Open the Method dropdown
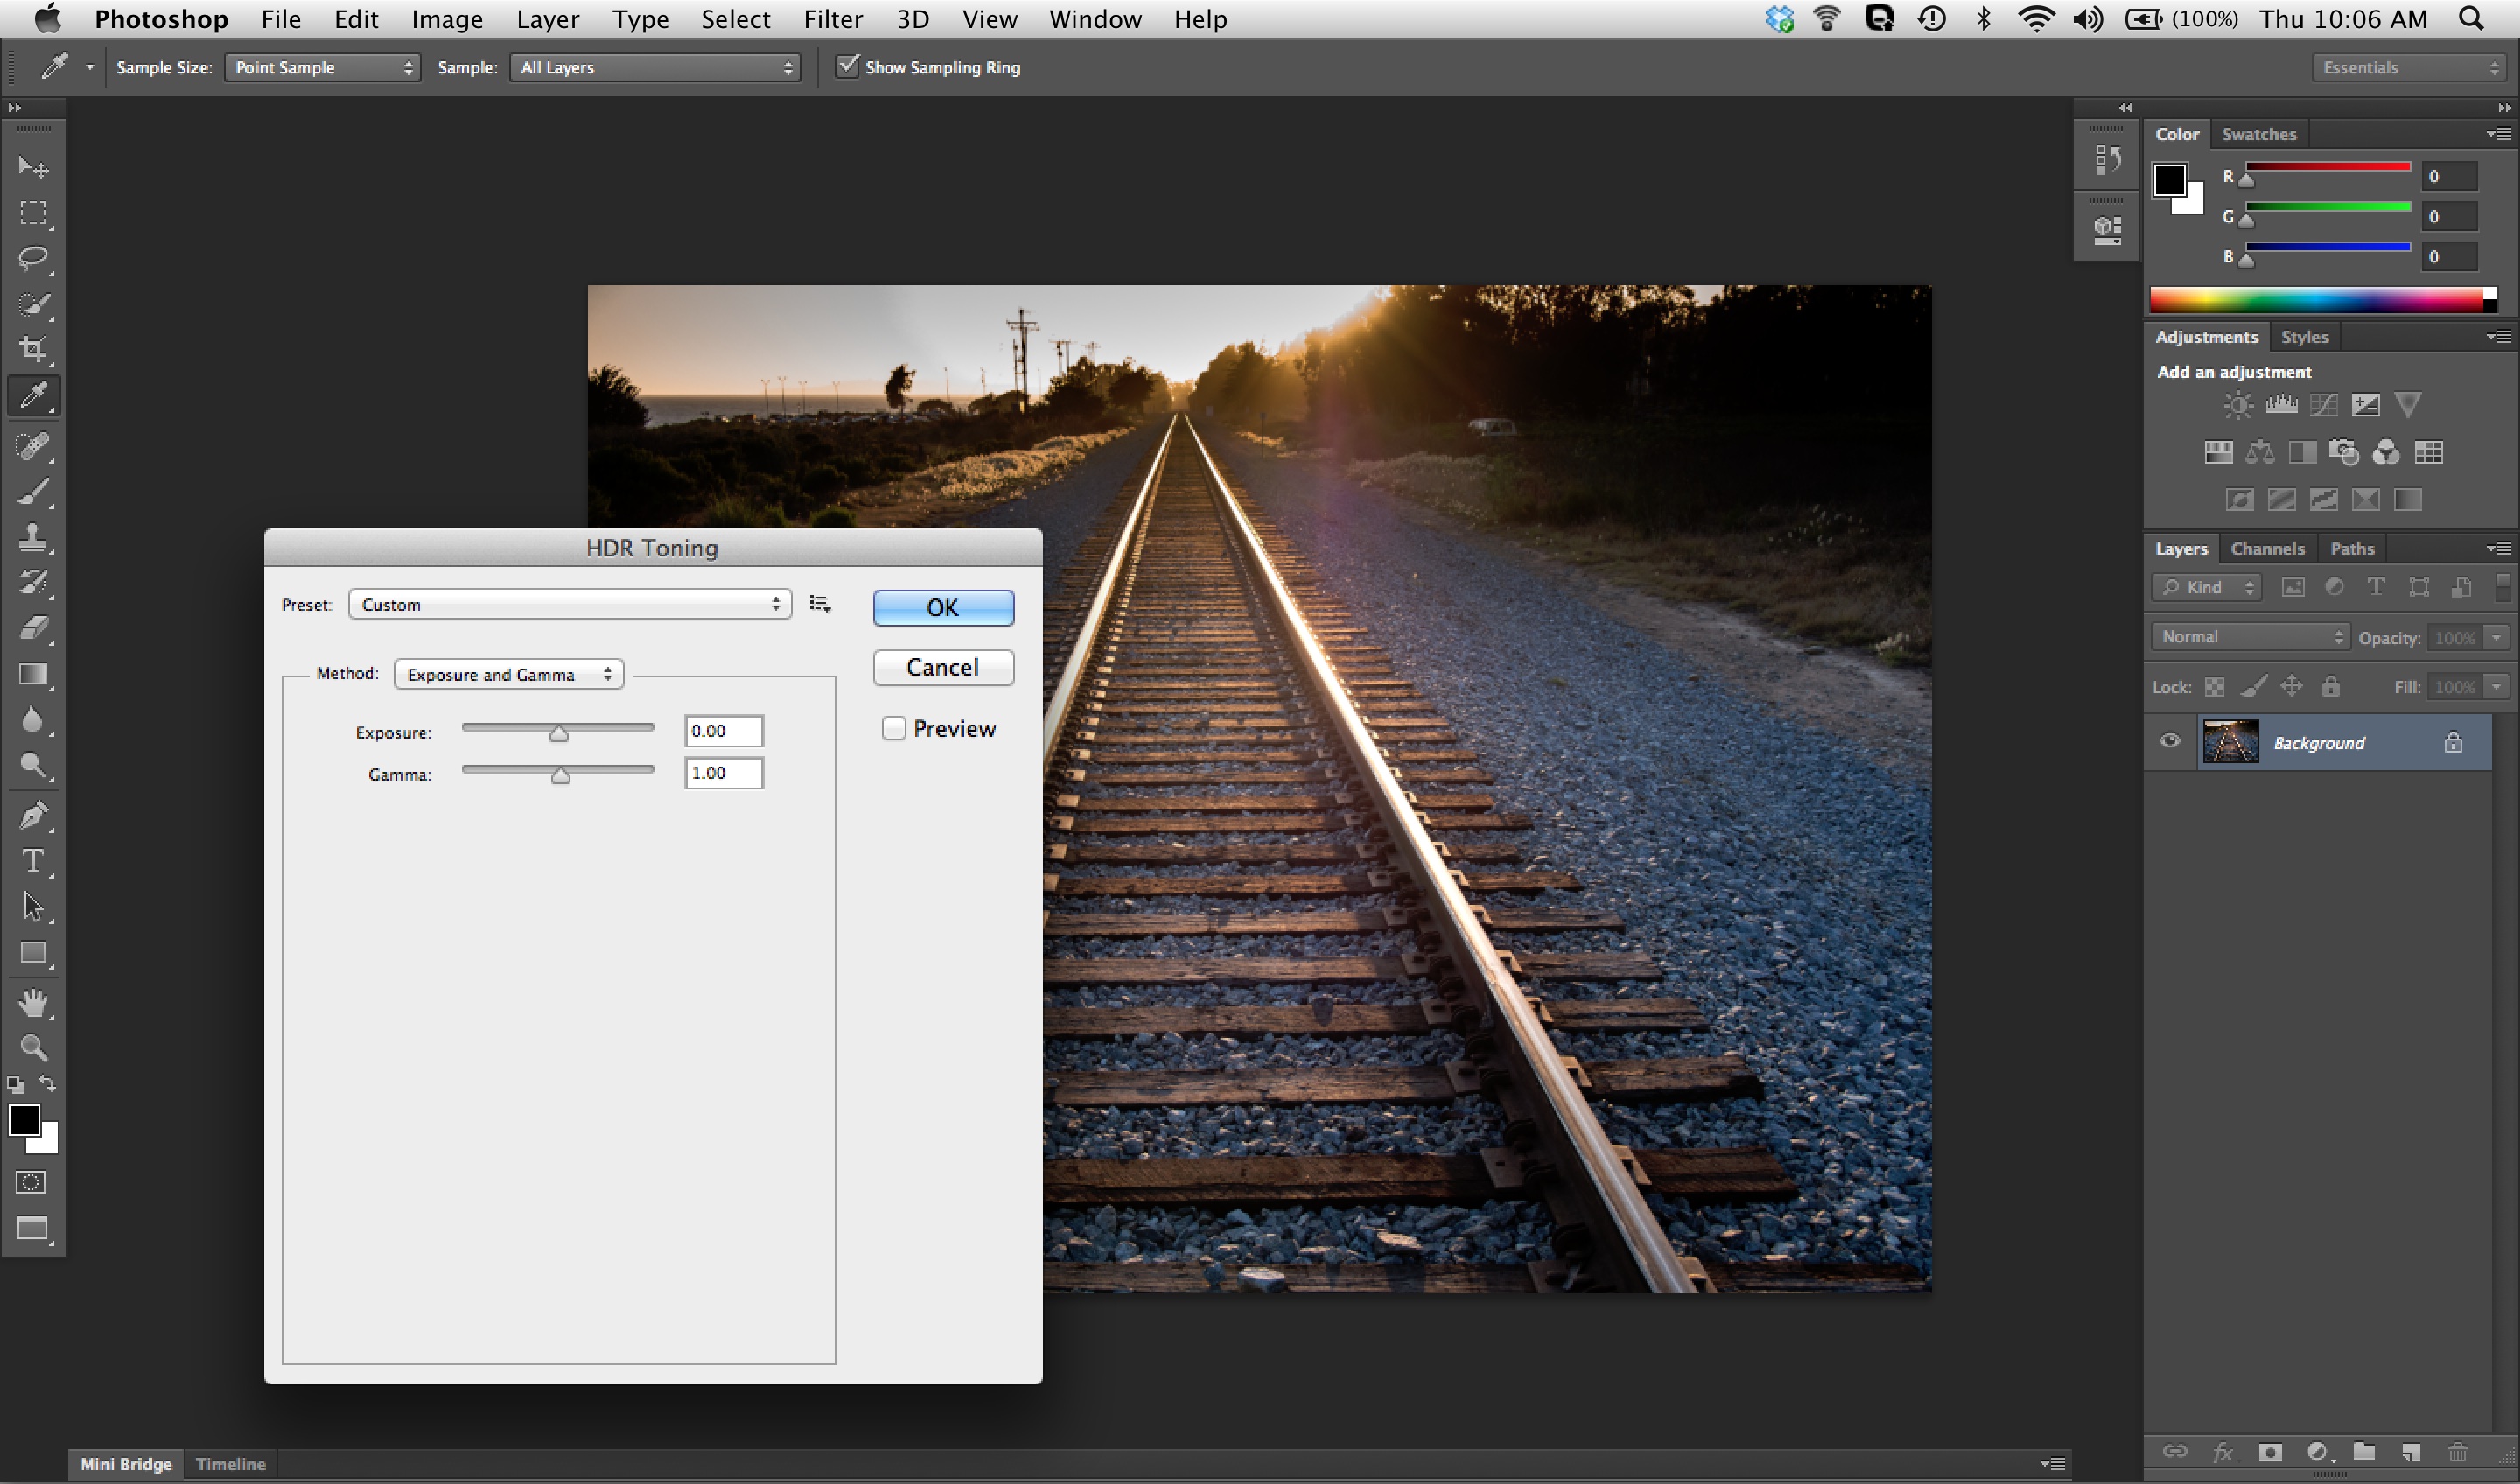This screenshot has height=1484, width=2520. (x=508, y=674)
